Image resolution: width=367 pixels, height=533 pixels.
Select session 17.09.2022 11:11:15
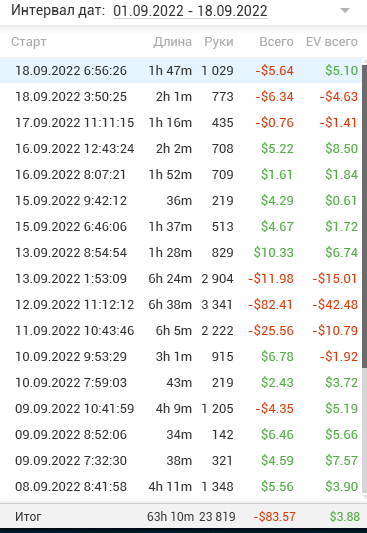[x=181, y=122]
